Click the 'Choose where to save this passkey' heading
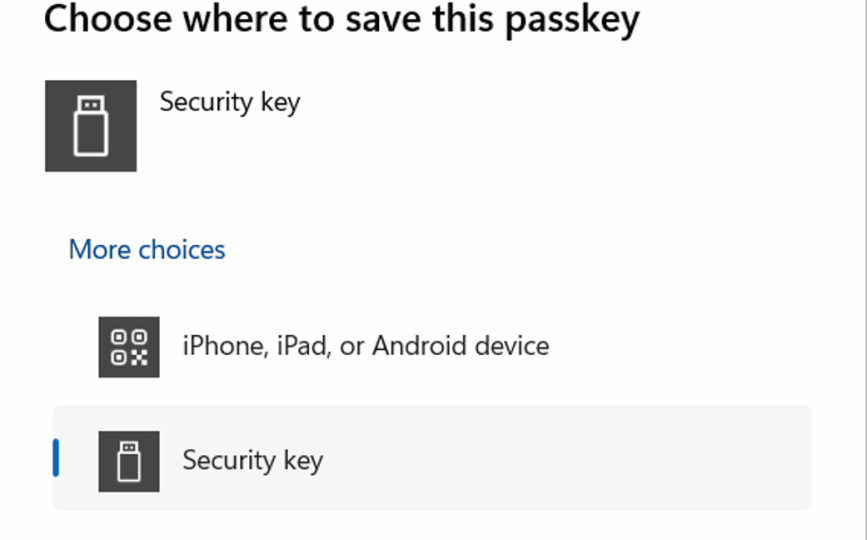This screenshot has height=540, width=867. point(341,20)
